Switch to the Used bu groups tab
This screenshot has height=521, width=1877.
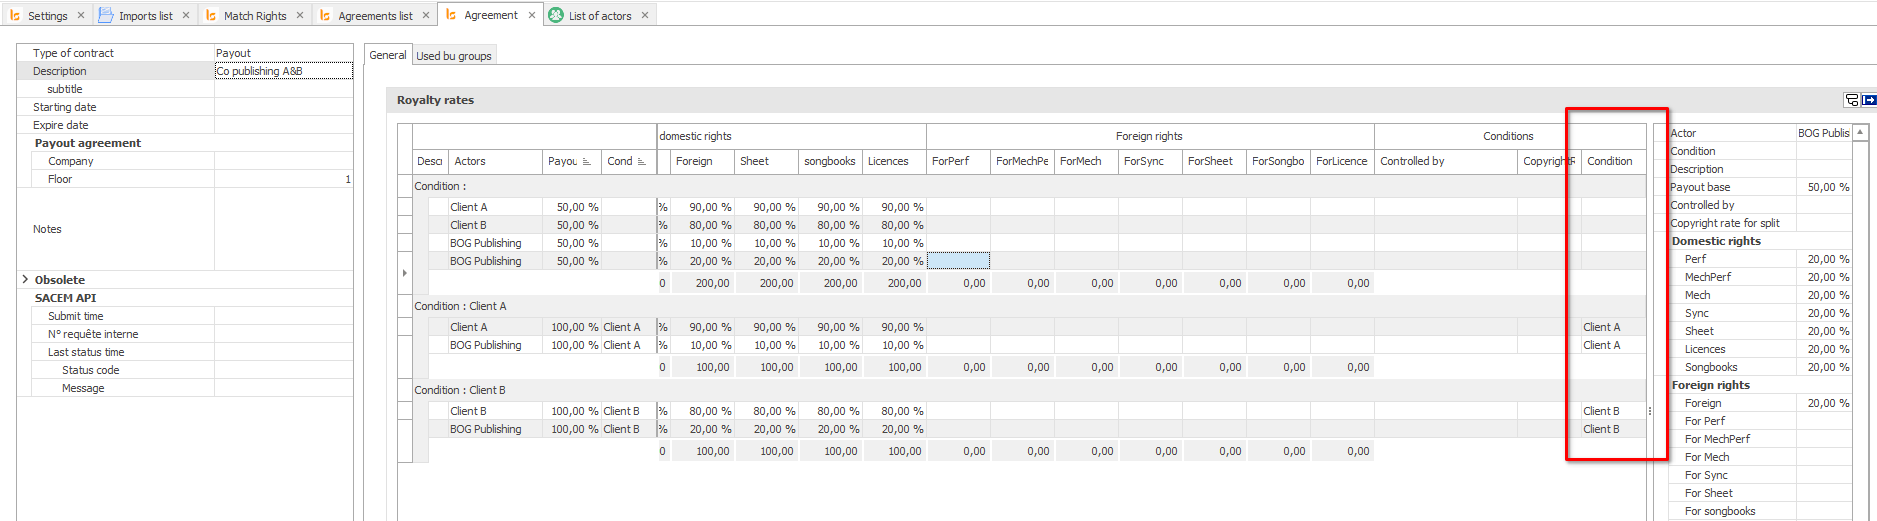(454, 56)
